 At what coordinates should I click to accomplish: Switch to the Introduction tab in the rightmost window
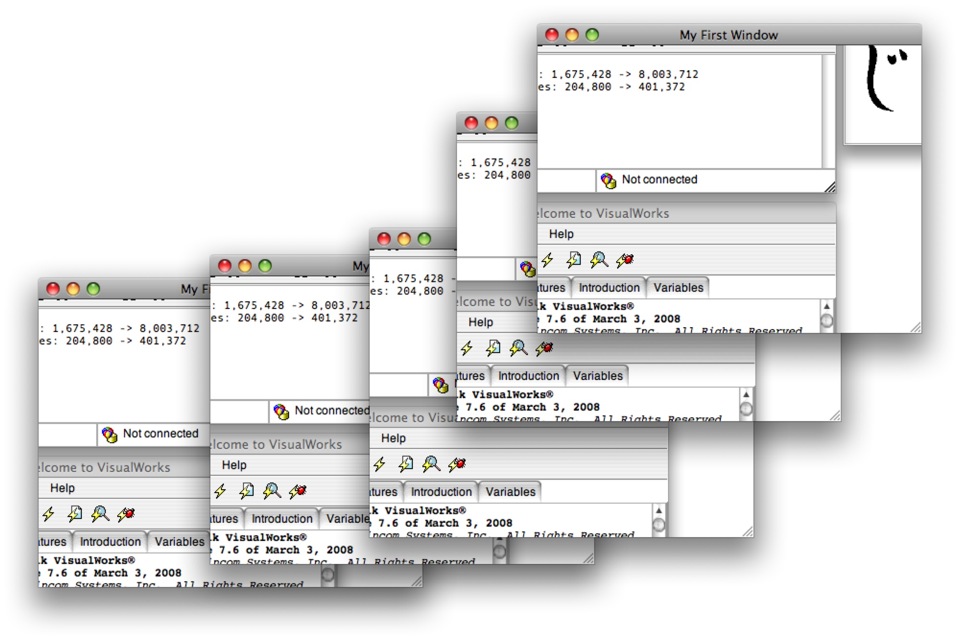pos(609,288)
